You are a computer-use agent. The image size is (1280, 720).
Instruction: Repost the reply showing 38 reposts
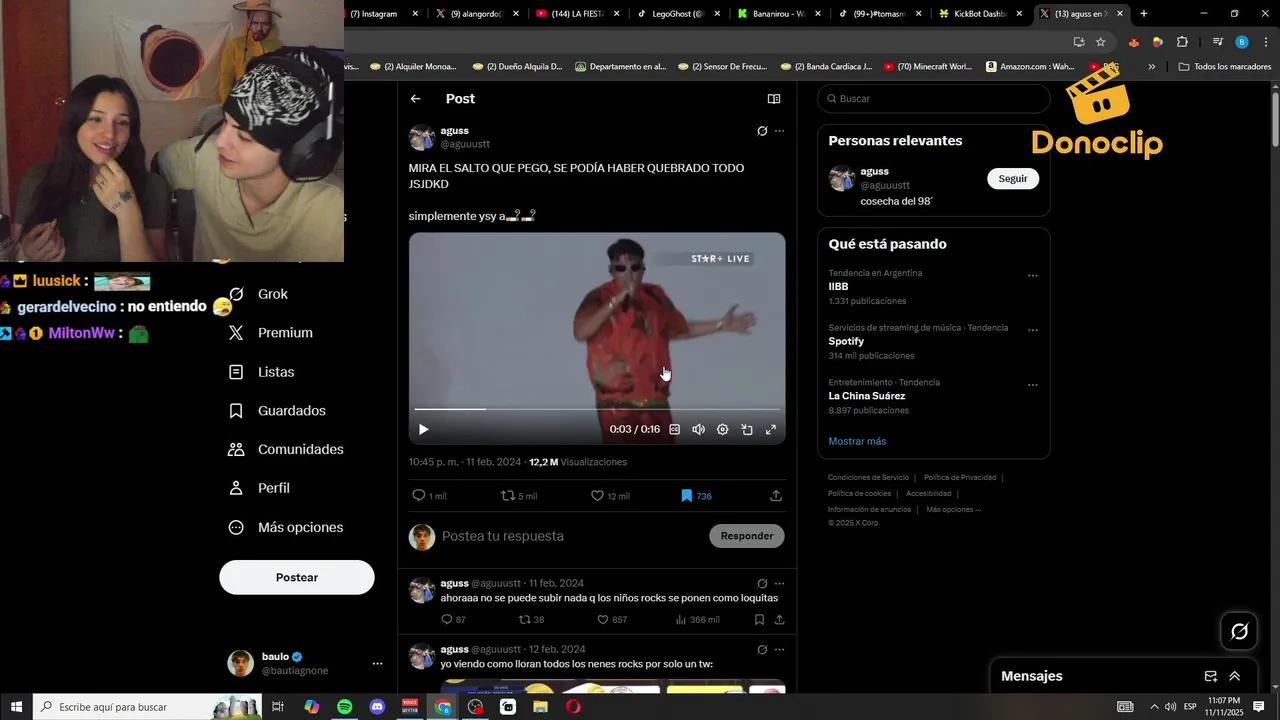pyautogui.click(x=524, y=620)
